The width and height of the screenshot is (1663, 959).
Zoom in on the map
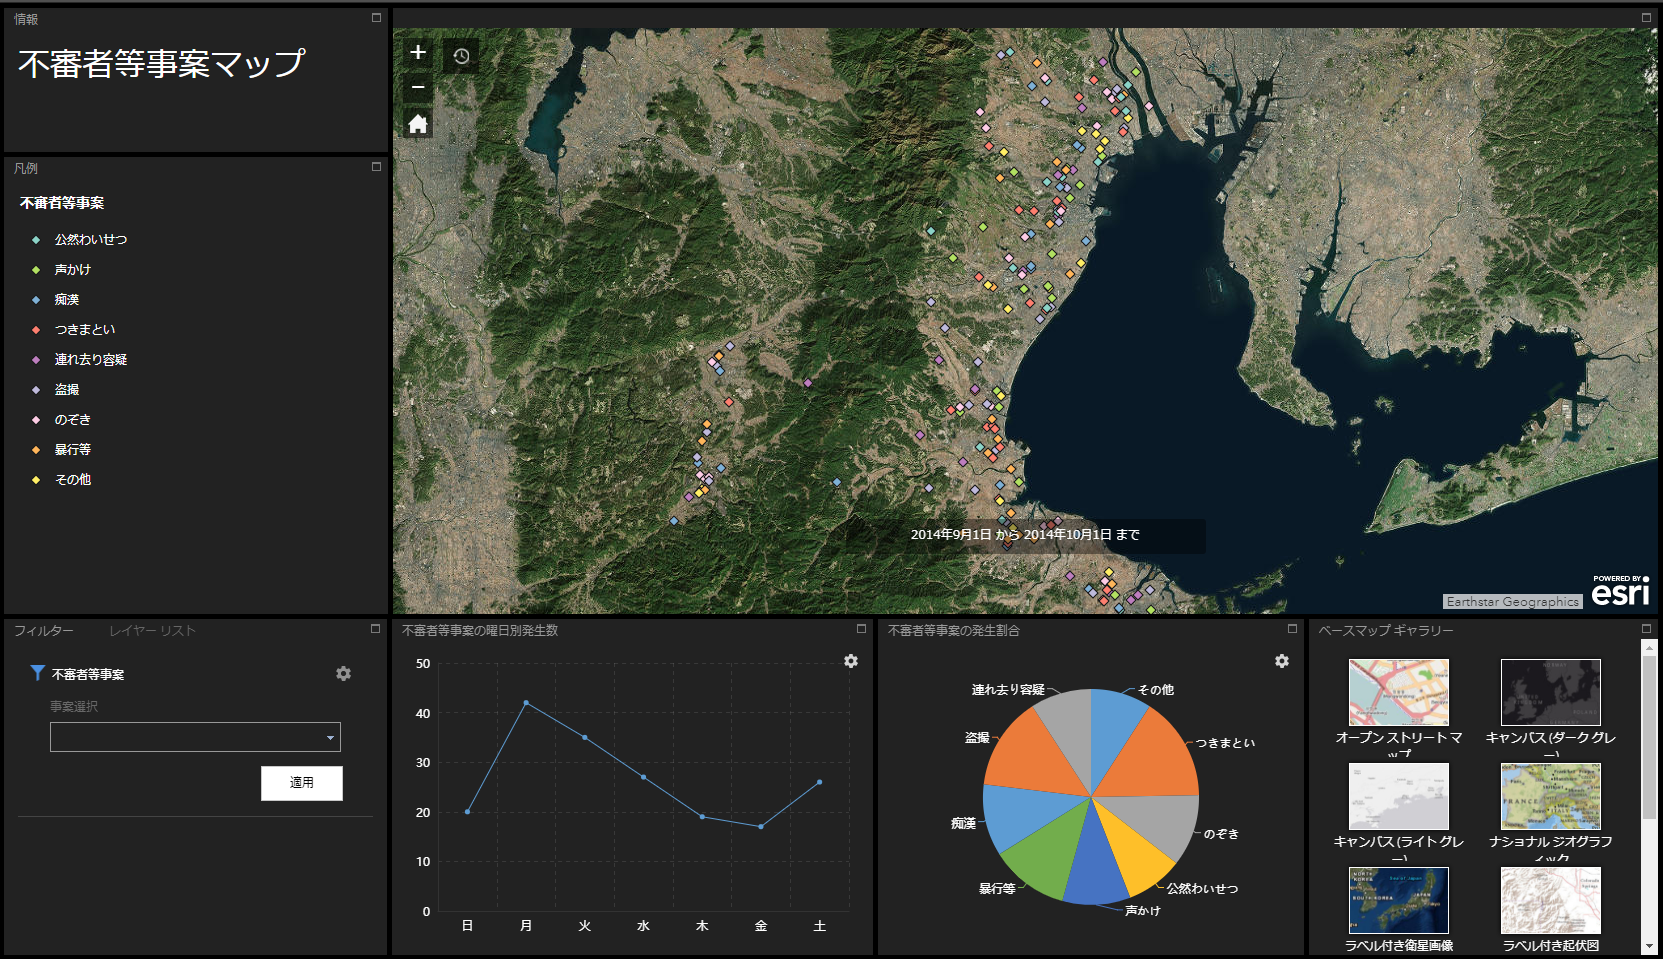click(x=418, y=53)
